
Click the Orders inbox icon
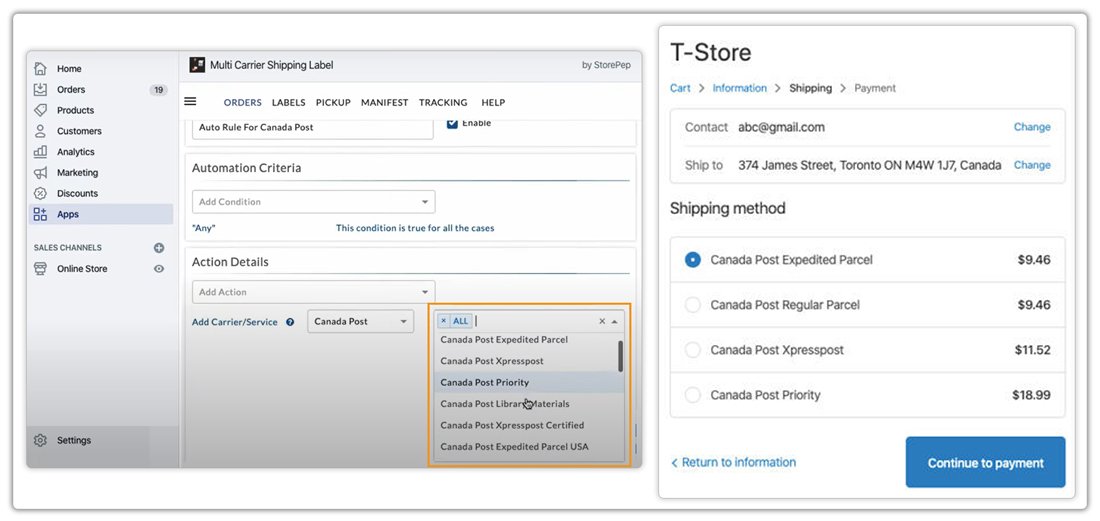click(x=41, y=90)
